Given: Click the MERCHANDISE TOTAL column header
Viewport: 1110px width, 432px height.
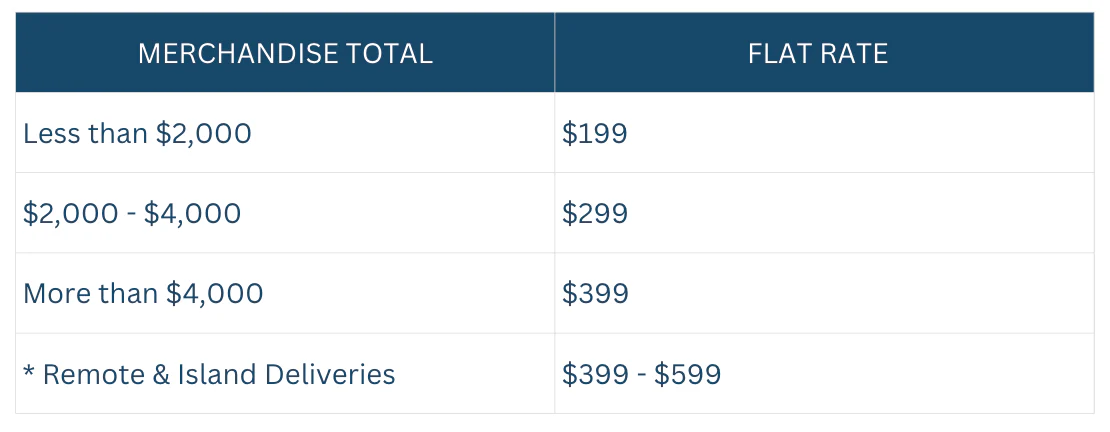Looking at the screenshot, I should click(x=285, y=53).
